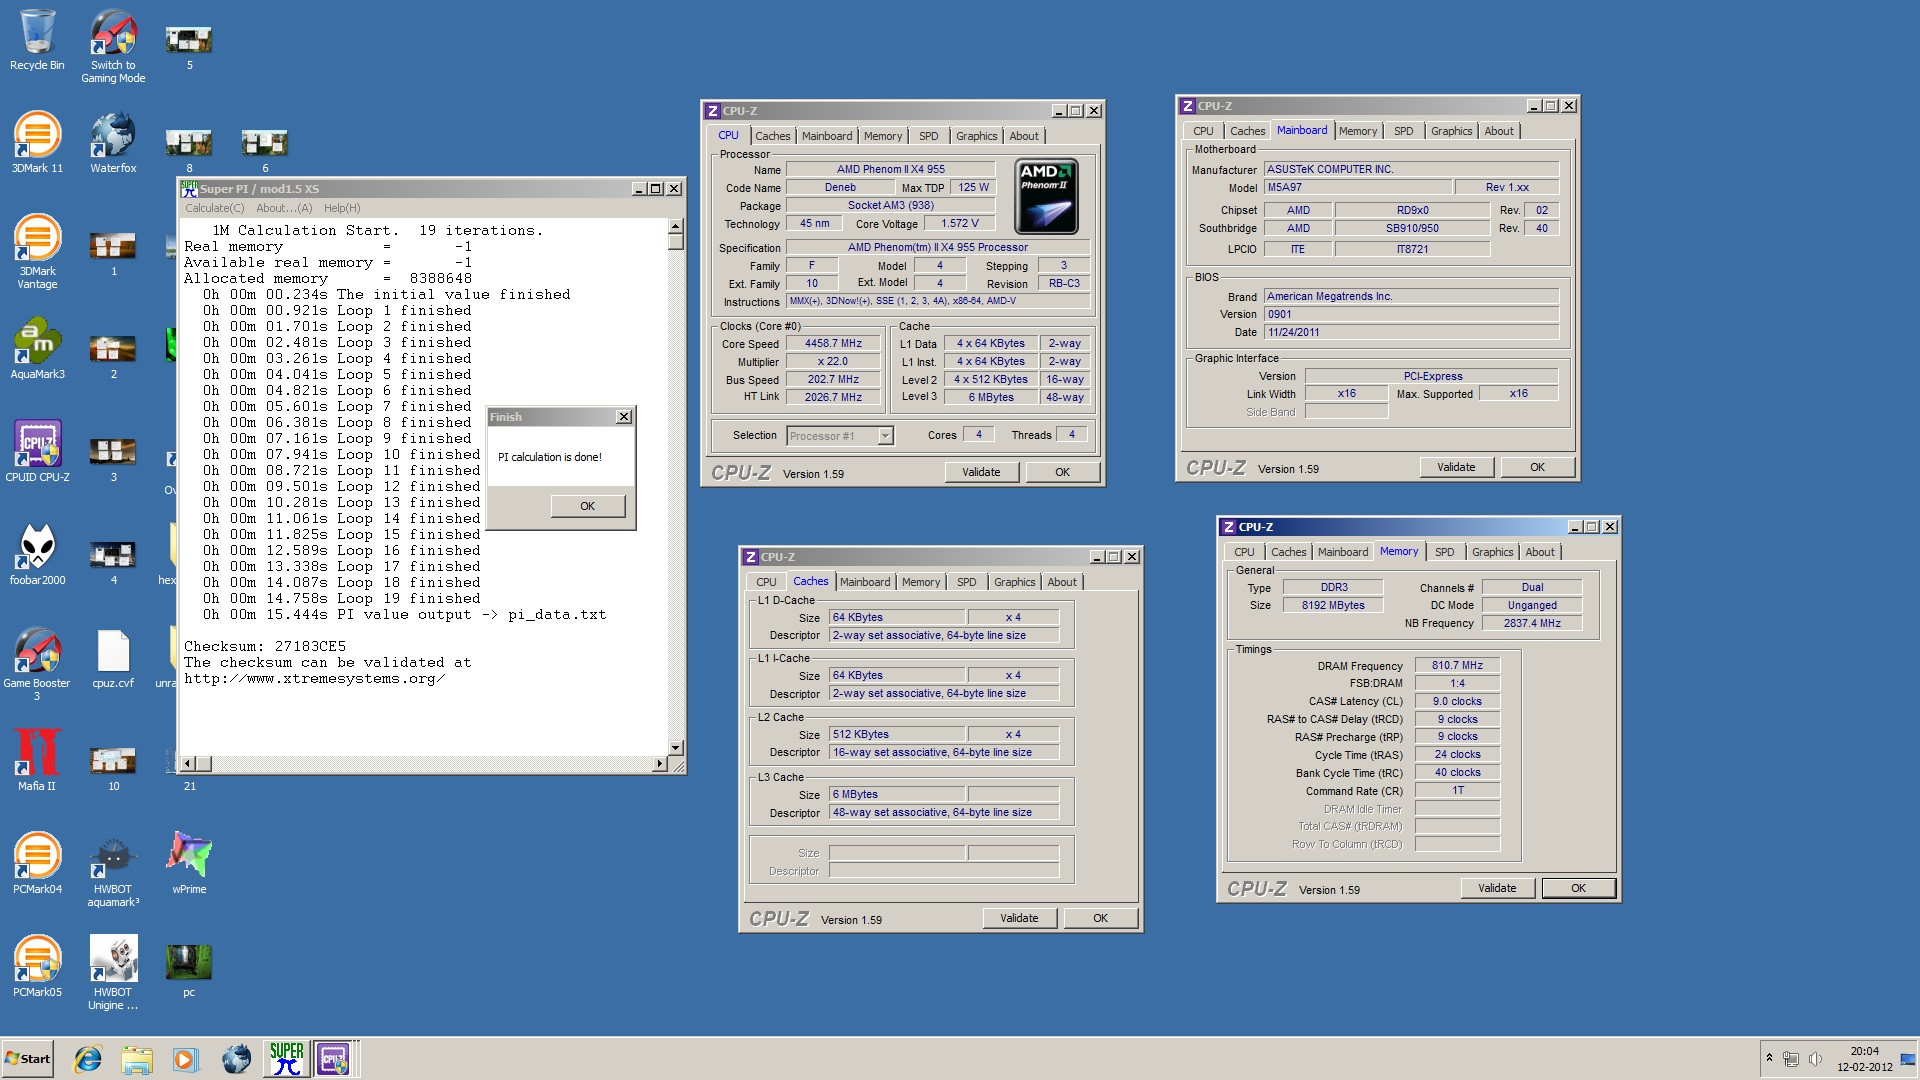Open Graphics tab in Mainboard CPU-Z window
Image resolution: width=1920 pixels, height=1080 pixels.
pos(1451,131)
